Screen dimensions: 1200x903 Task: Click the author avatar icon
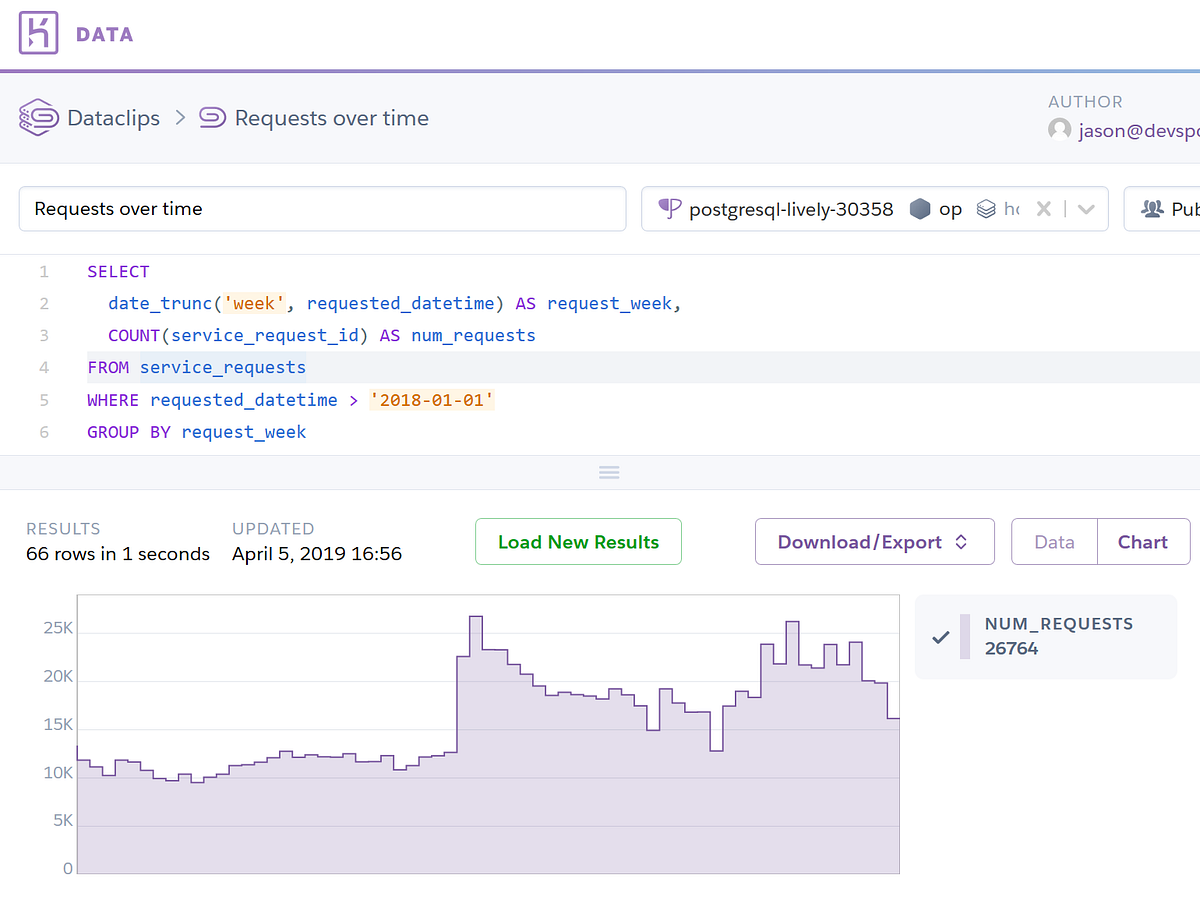[1059, 128]
